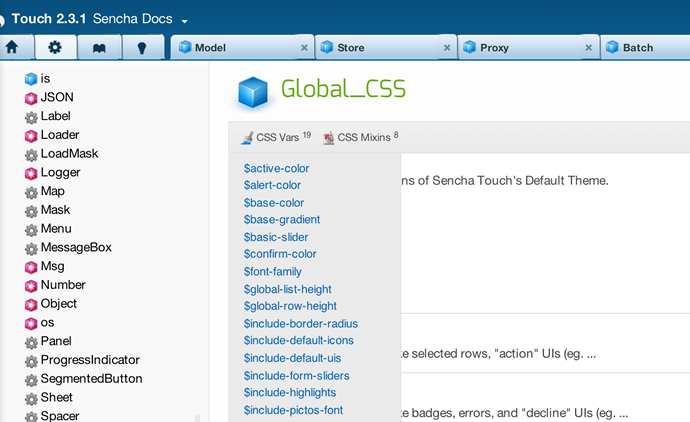Go to $confirm-color variable
Viewport: 690px width, 422px height.
(280, 254)
